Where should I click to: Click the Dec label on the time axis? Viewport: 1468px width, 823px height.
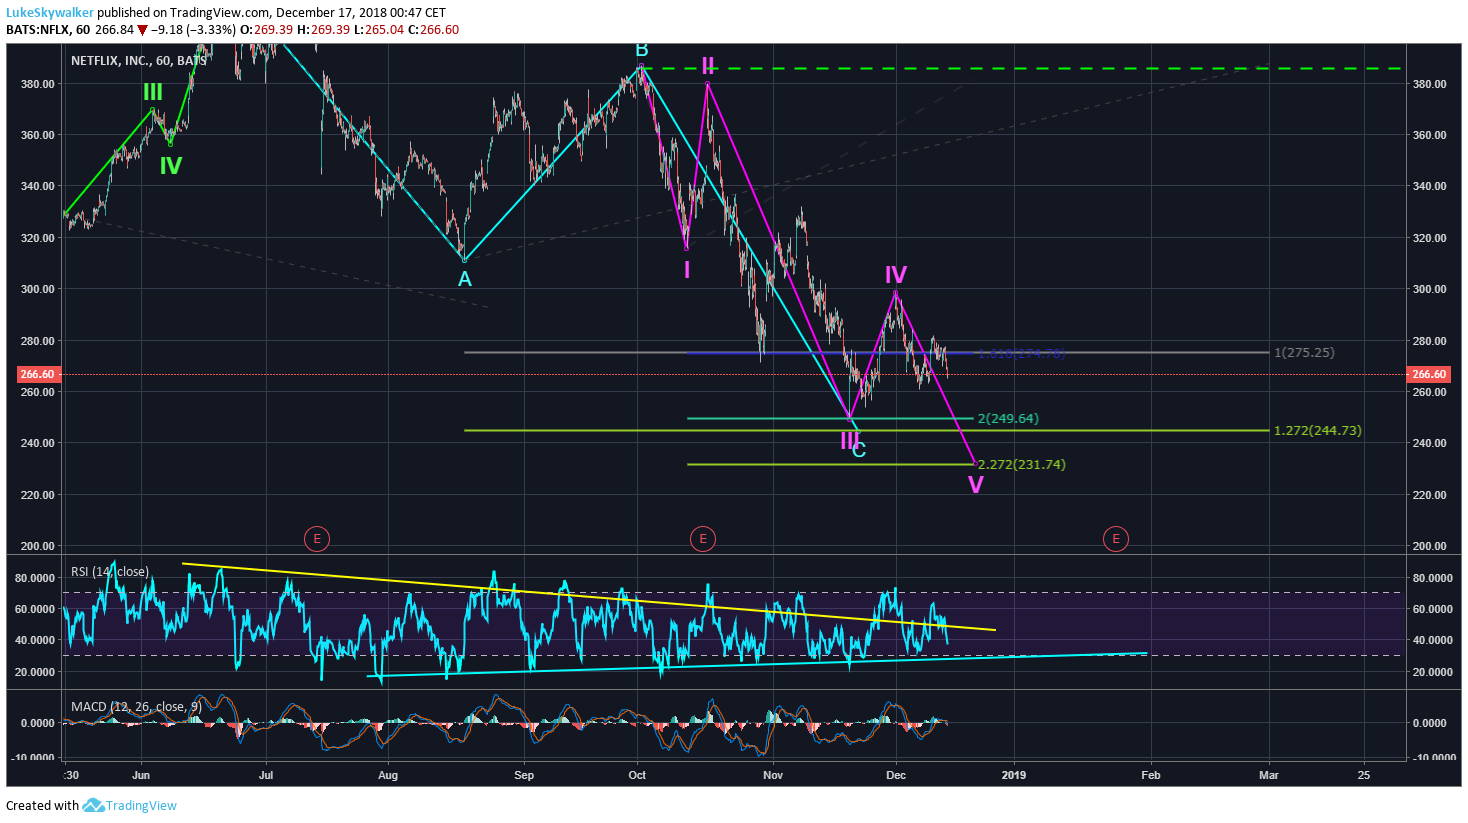pos(896,775)
